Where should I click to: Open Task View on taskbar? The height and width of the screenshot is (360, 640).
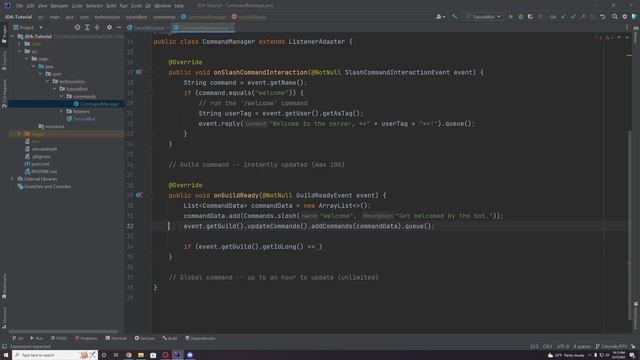tap(116, 355)
